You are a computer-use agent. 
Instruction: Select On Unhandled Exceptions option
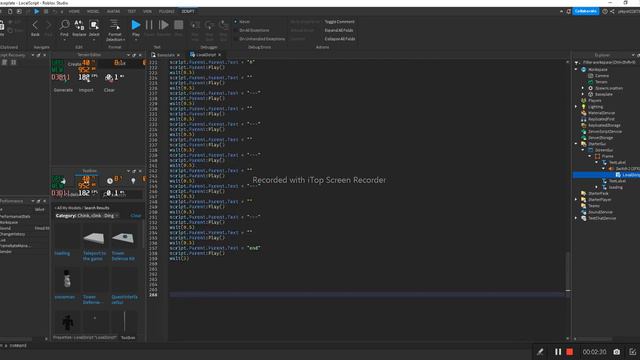(x=260, y=39)
